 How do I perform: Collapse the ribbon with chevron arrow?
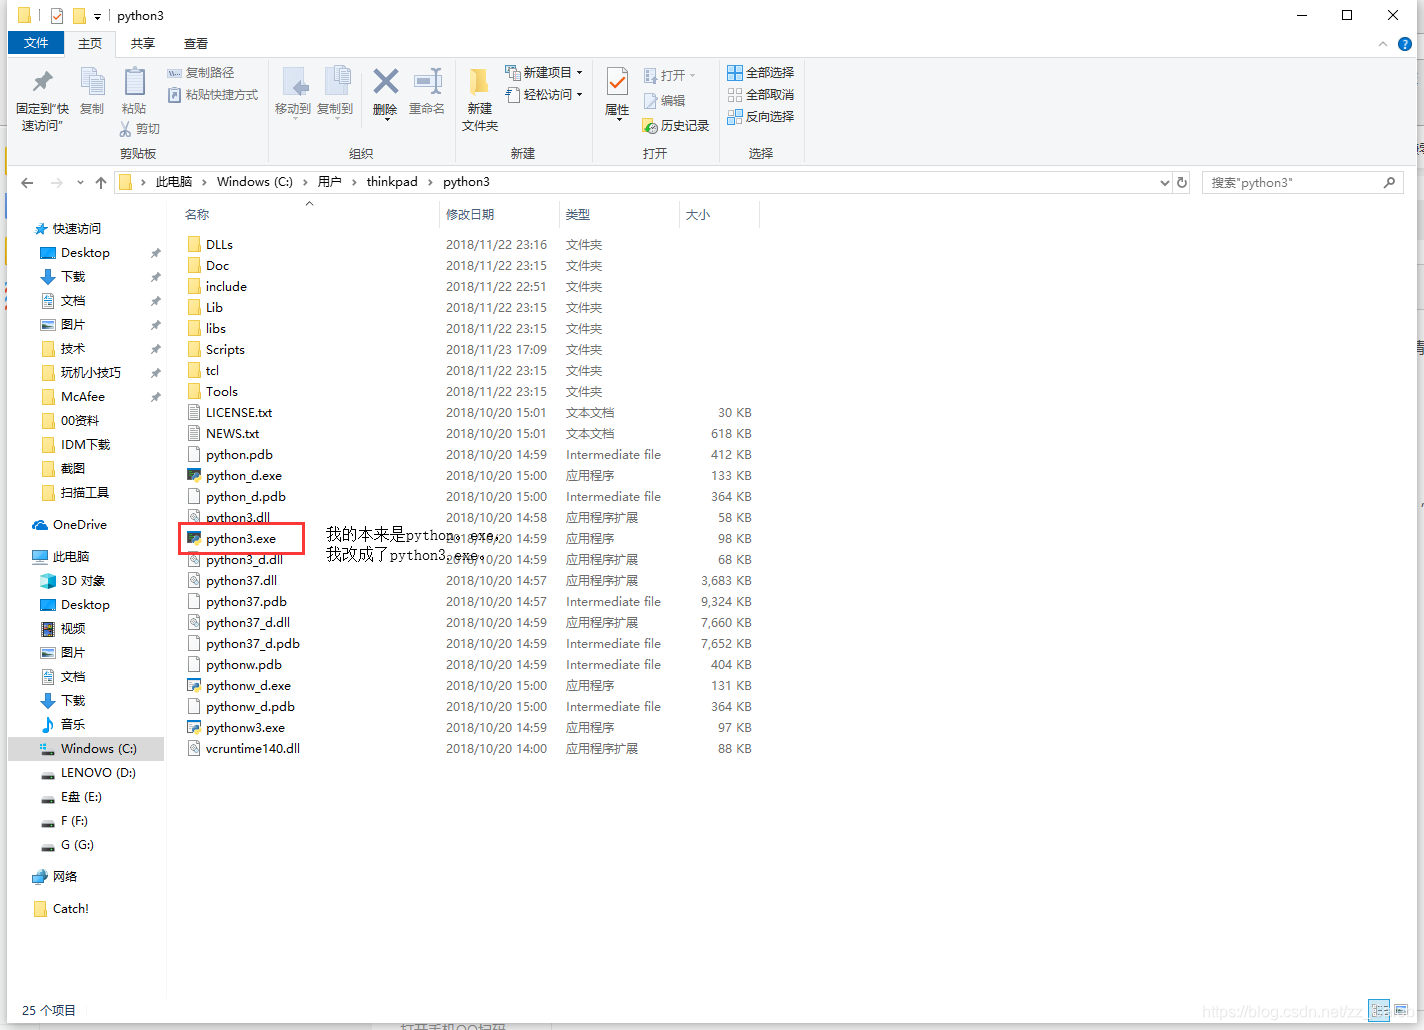click(1383, 44)
